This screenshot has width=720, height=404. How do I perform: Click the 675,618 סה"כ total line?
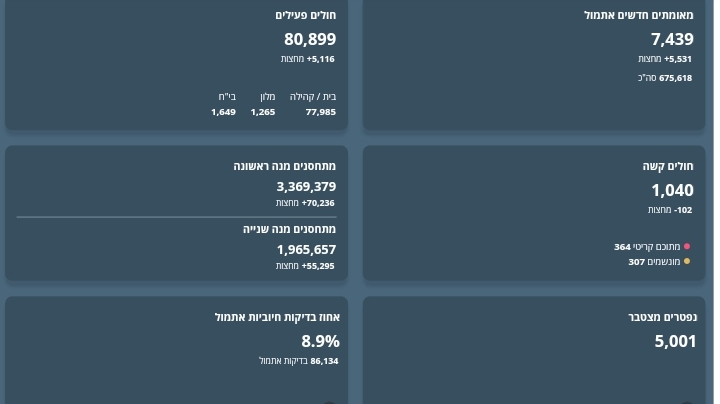pyautogui.click(x=665, y=78)
